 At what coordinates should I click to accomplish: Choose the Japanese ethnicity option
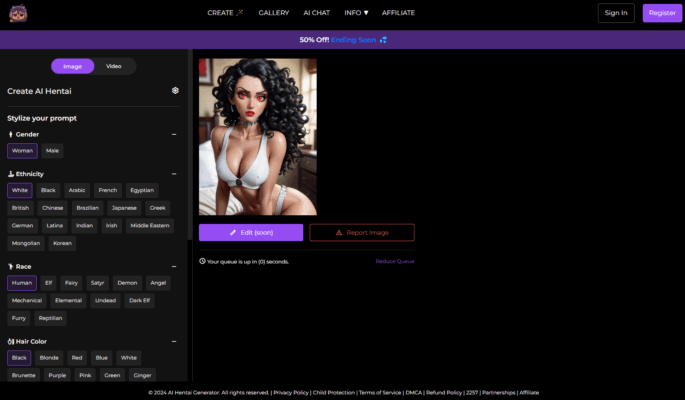[124, 208]
